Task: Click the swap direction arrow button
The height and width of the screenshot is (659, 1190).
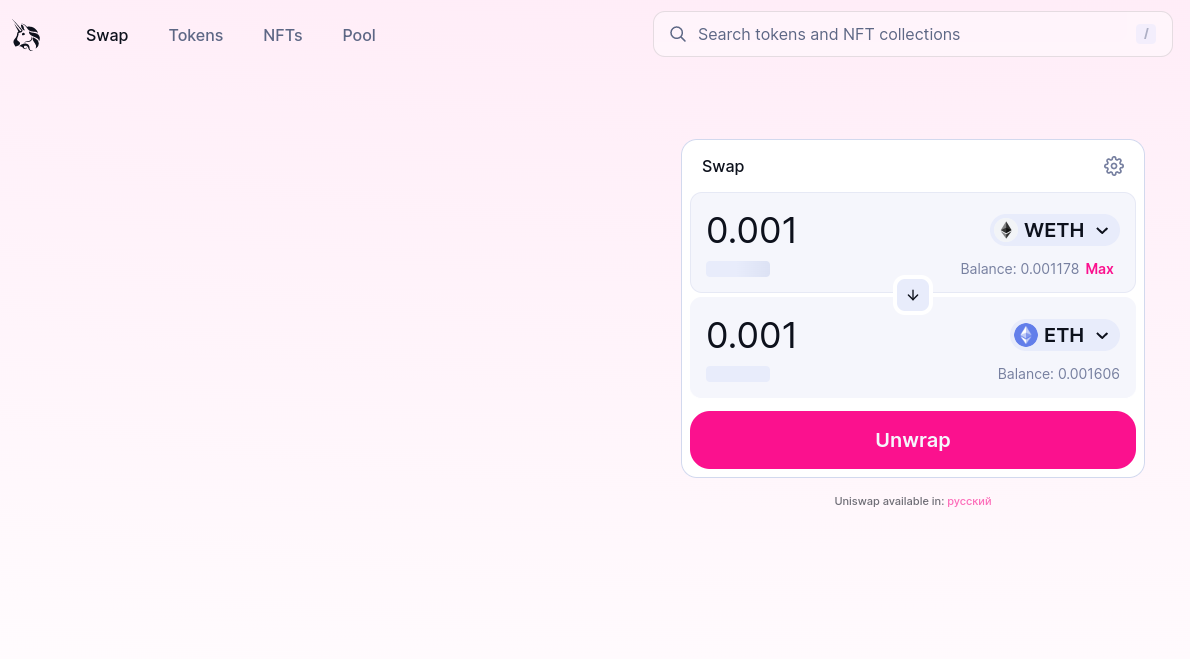Action: point(913,295)
